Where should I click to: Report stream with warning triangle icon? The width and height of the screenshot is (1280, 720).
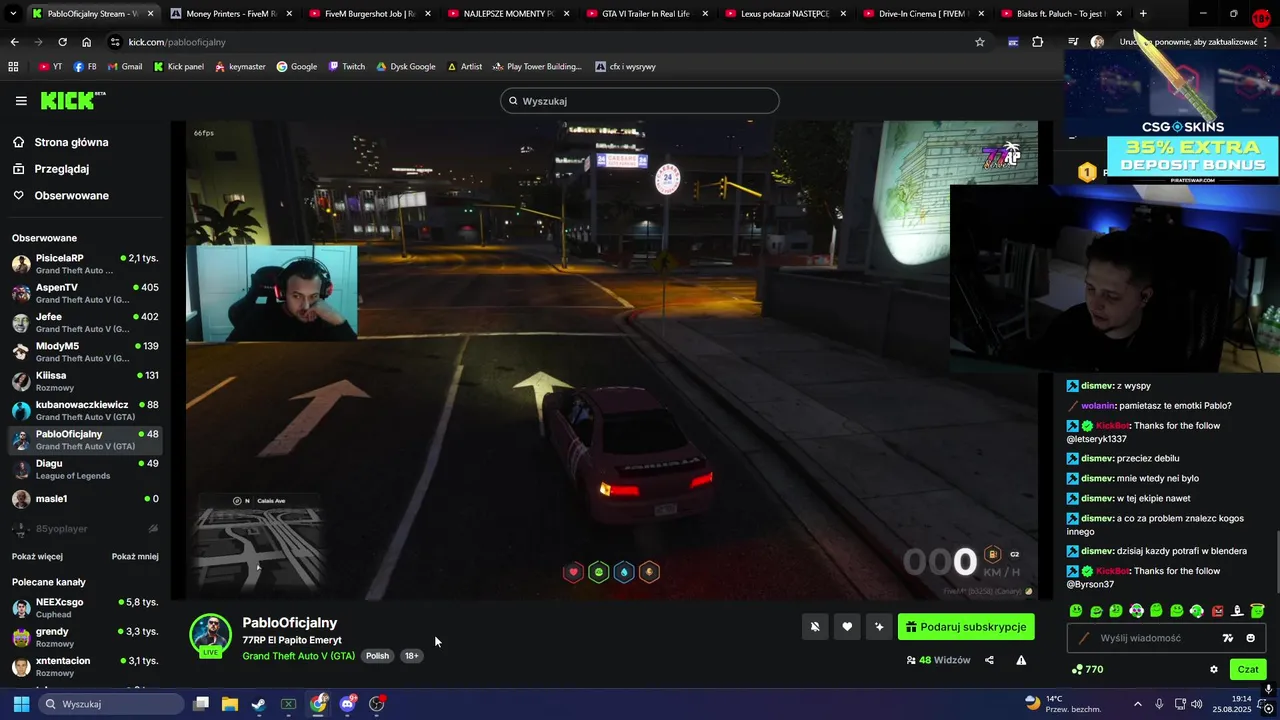coord(1021,660)
